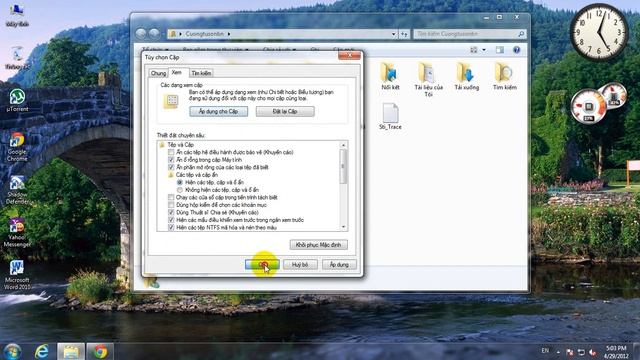
Task: Click the 'Đặt lại Cặp' button
Action: (285, 111)
